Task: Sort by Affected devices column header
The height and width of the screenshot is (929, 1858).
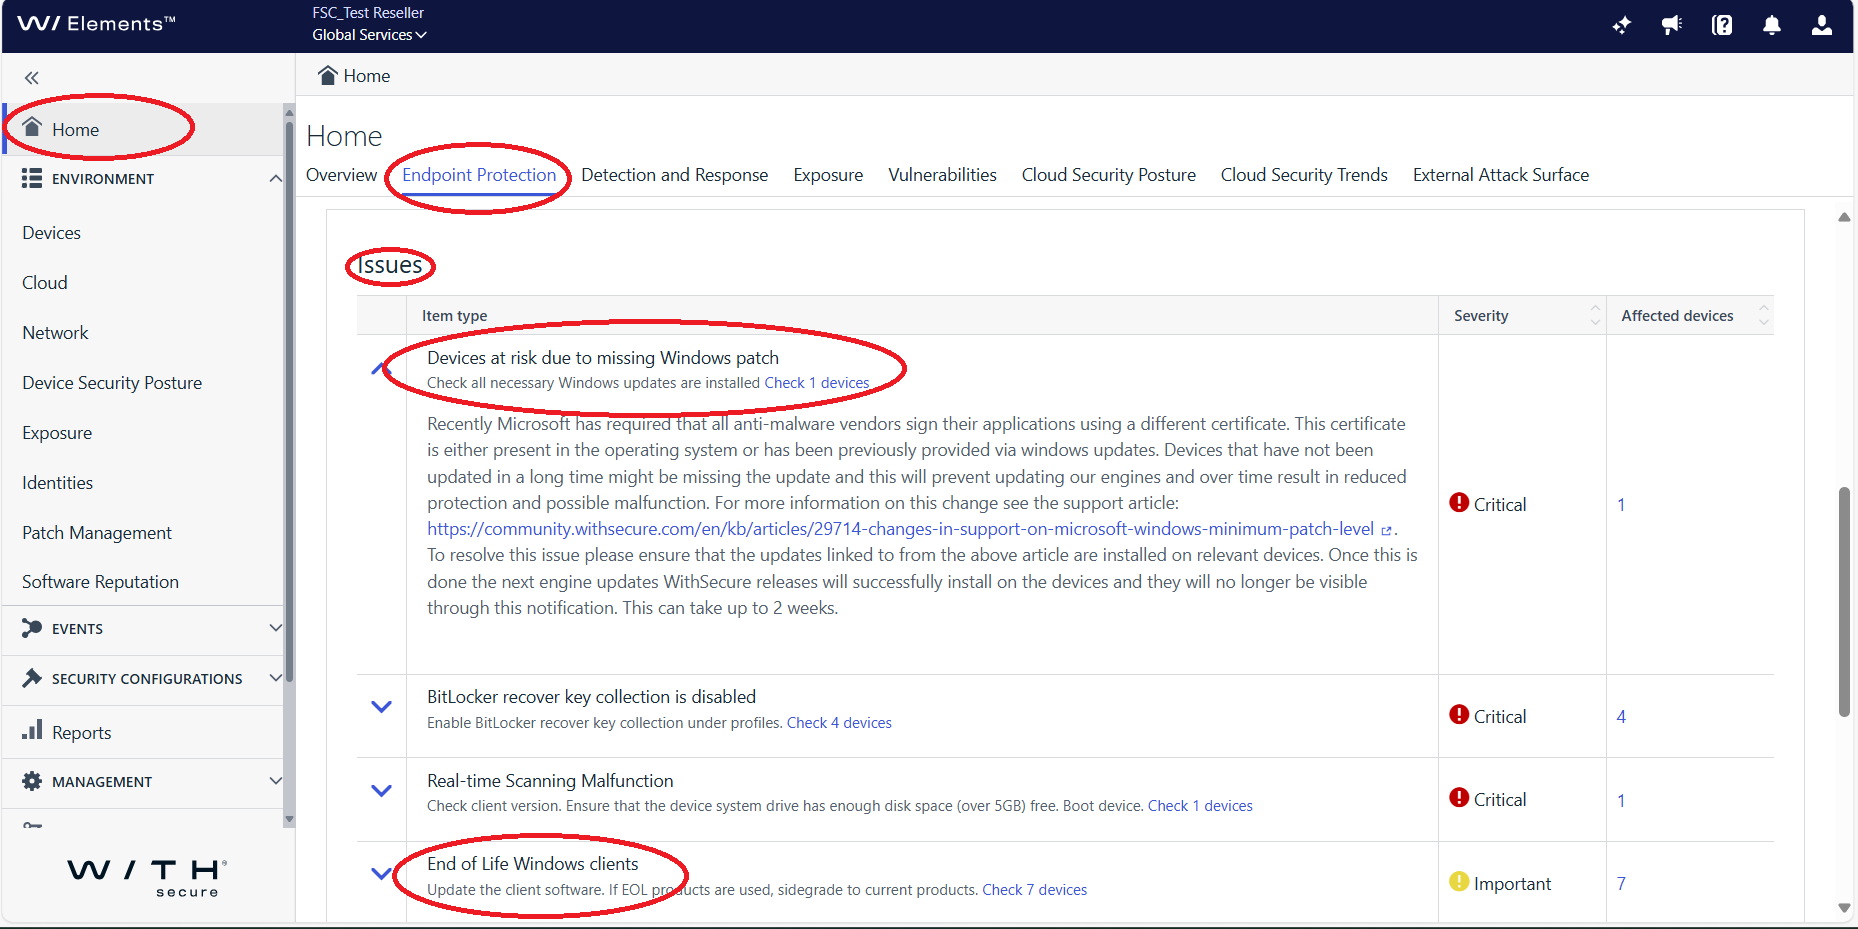Action: coord(1690,315)
